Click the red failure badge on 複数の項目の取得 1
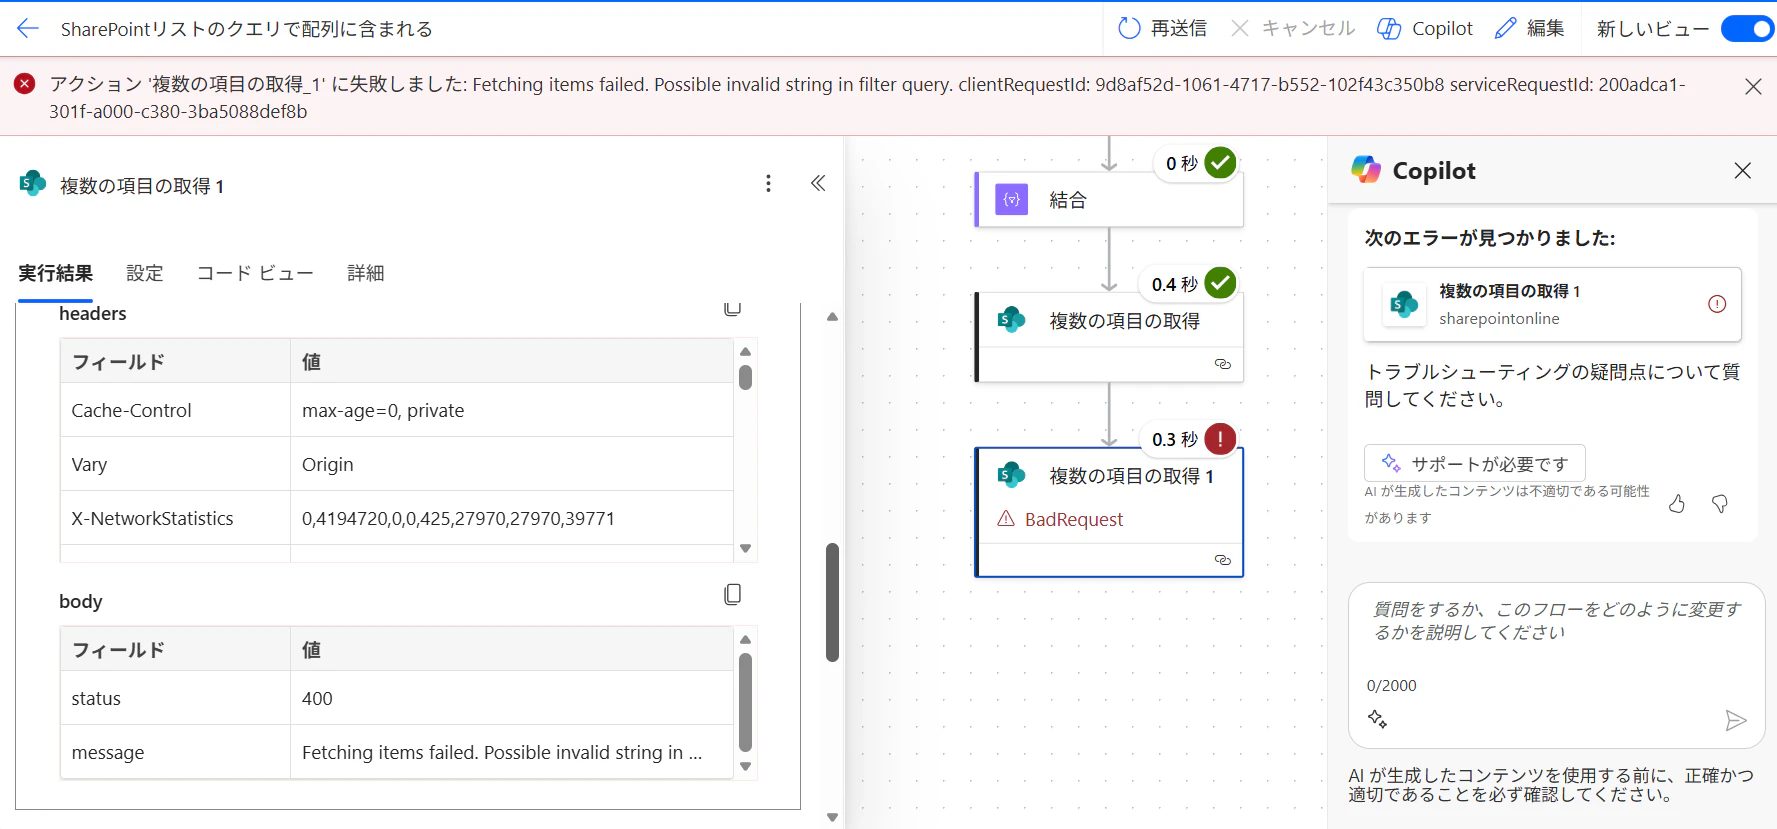 (1220, 438)
